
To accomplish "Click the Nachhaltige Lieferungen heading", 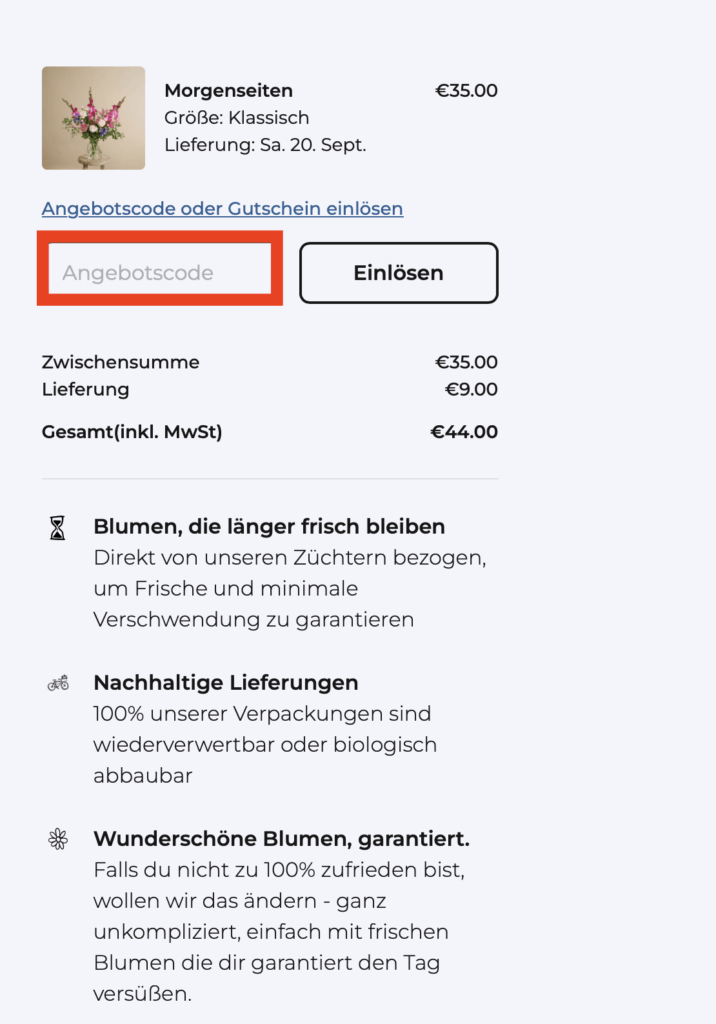I will (x=226, y=683).
